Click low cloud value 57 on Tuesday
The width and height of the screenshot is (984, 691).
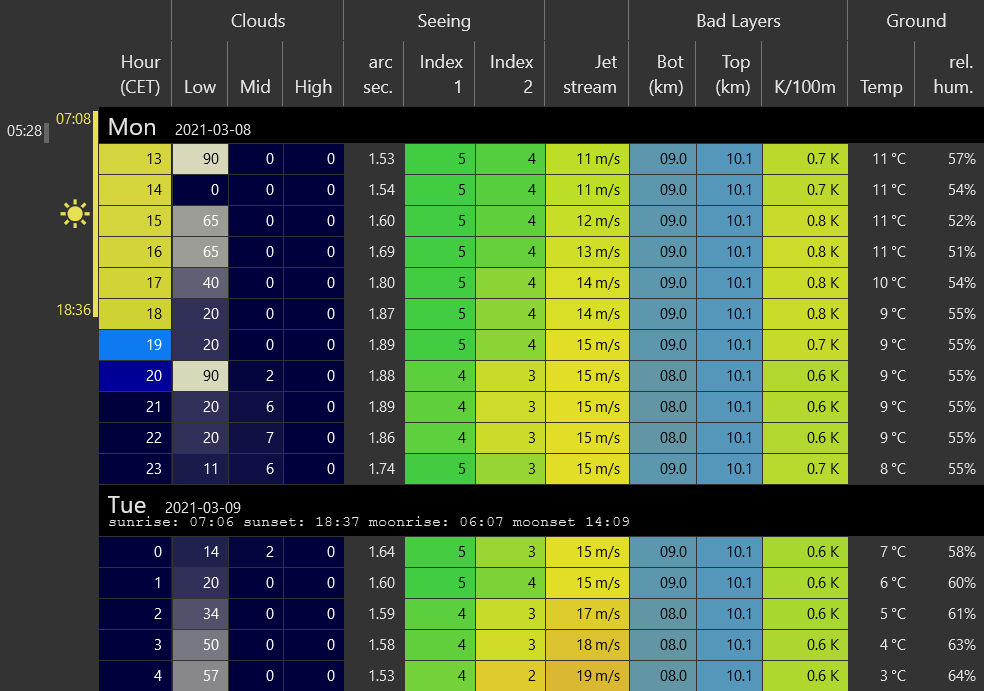click(x=200, y=675)
